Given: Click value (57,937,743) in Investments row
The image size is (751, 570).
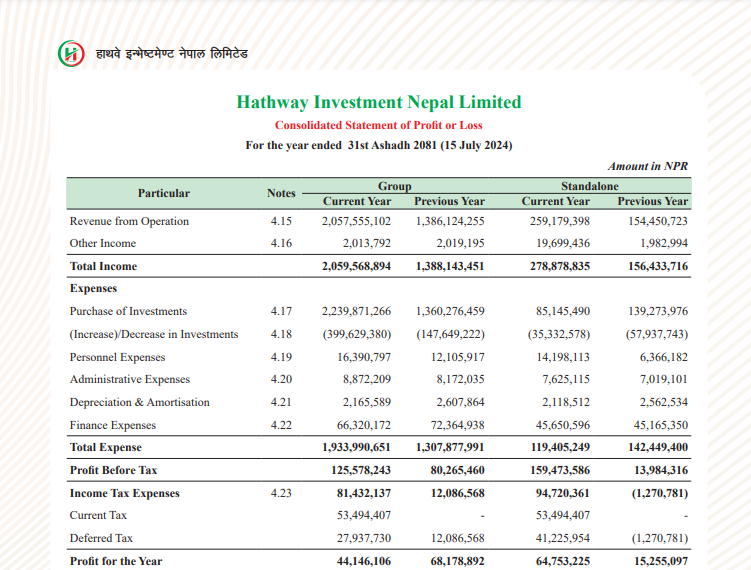Looking at the screenshot, I should coord(657,334).
